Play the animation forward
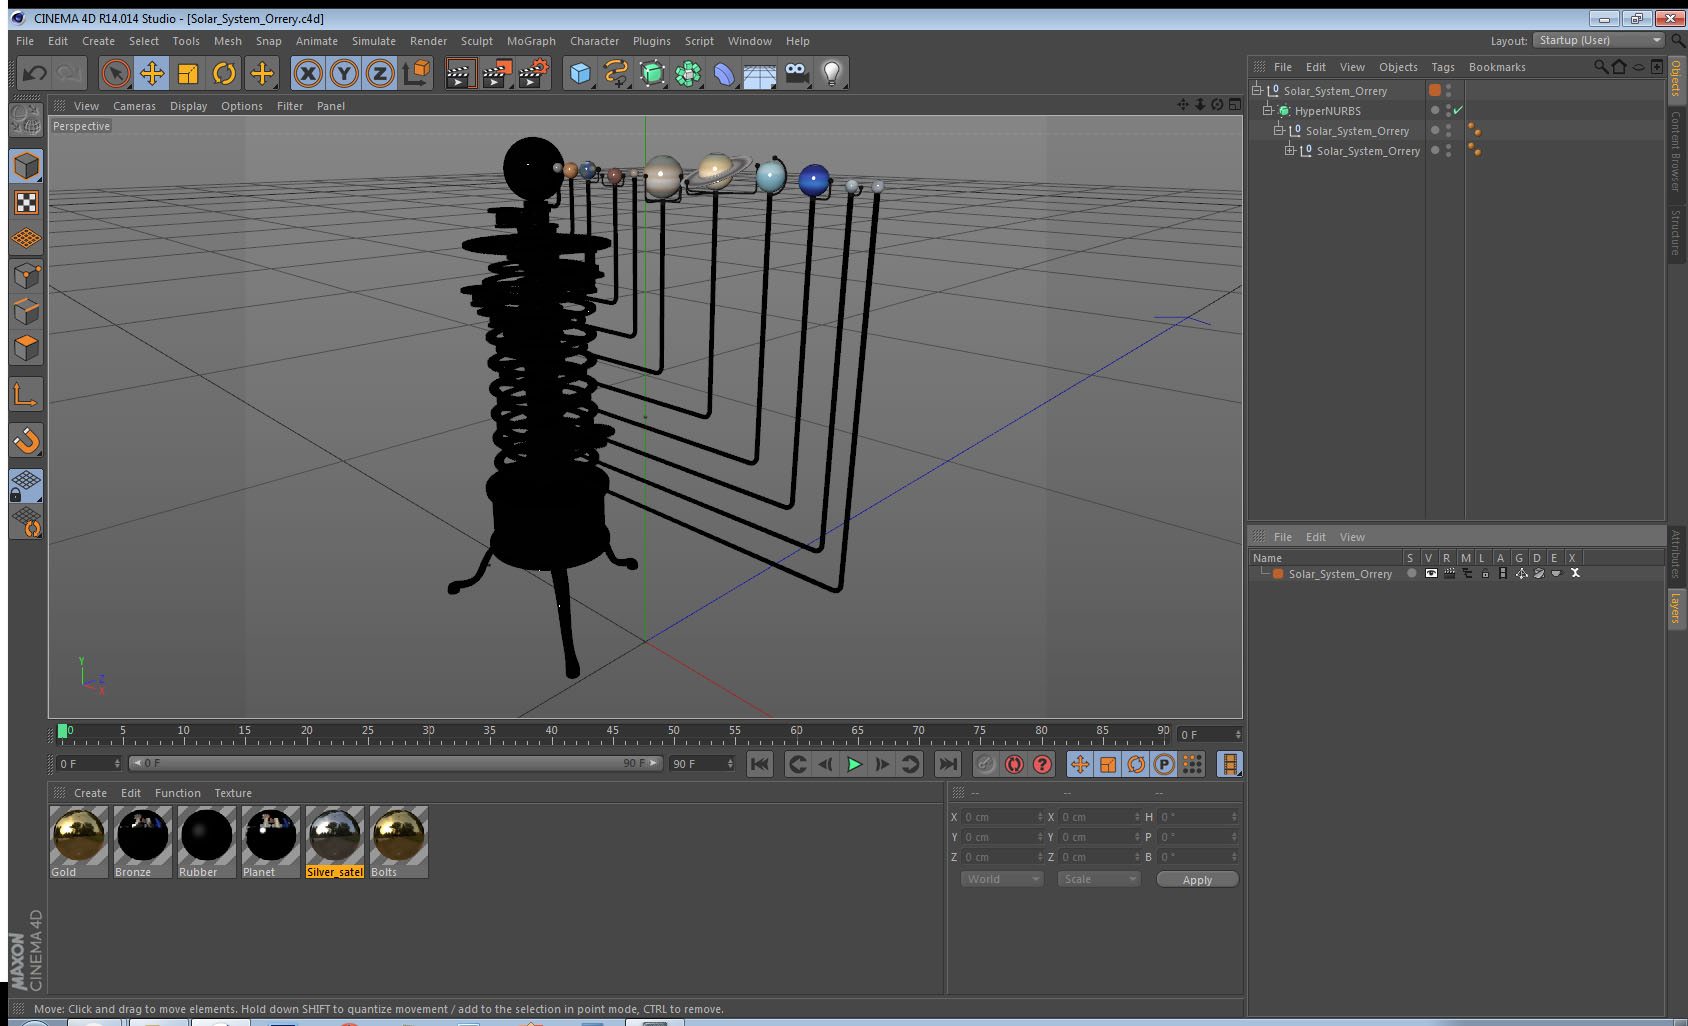The image size is (1688, 1026). [x=854, y=764]
